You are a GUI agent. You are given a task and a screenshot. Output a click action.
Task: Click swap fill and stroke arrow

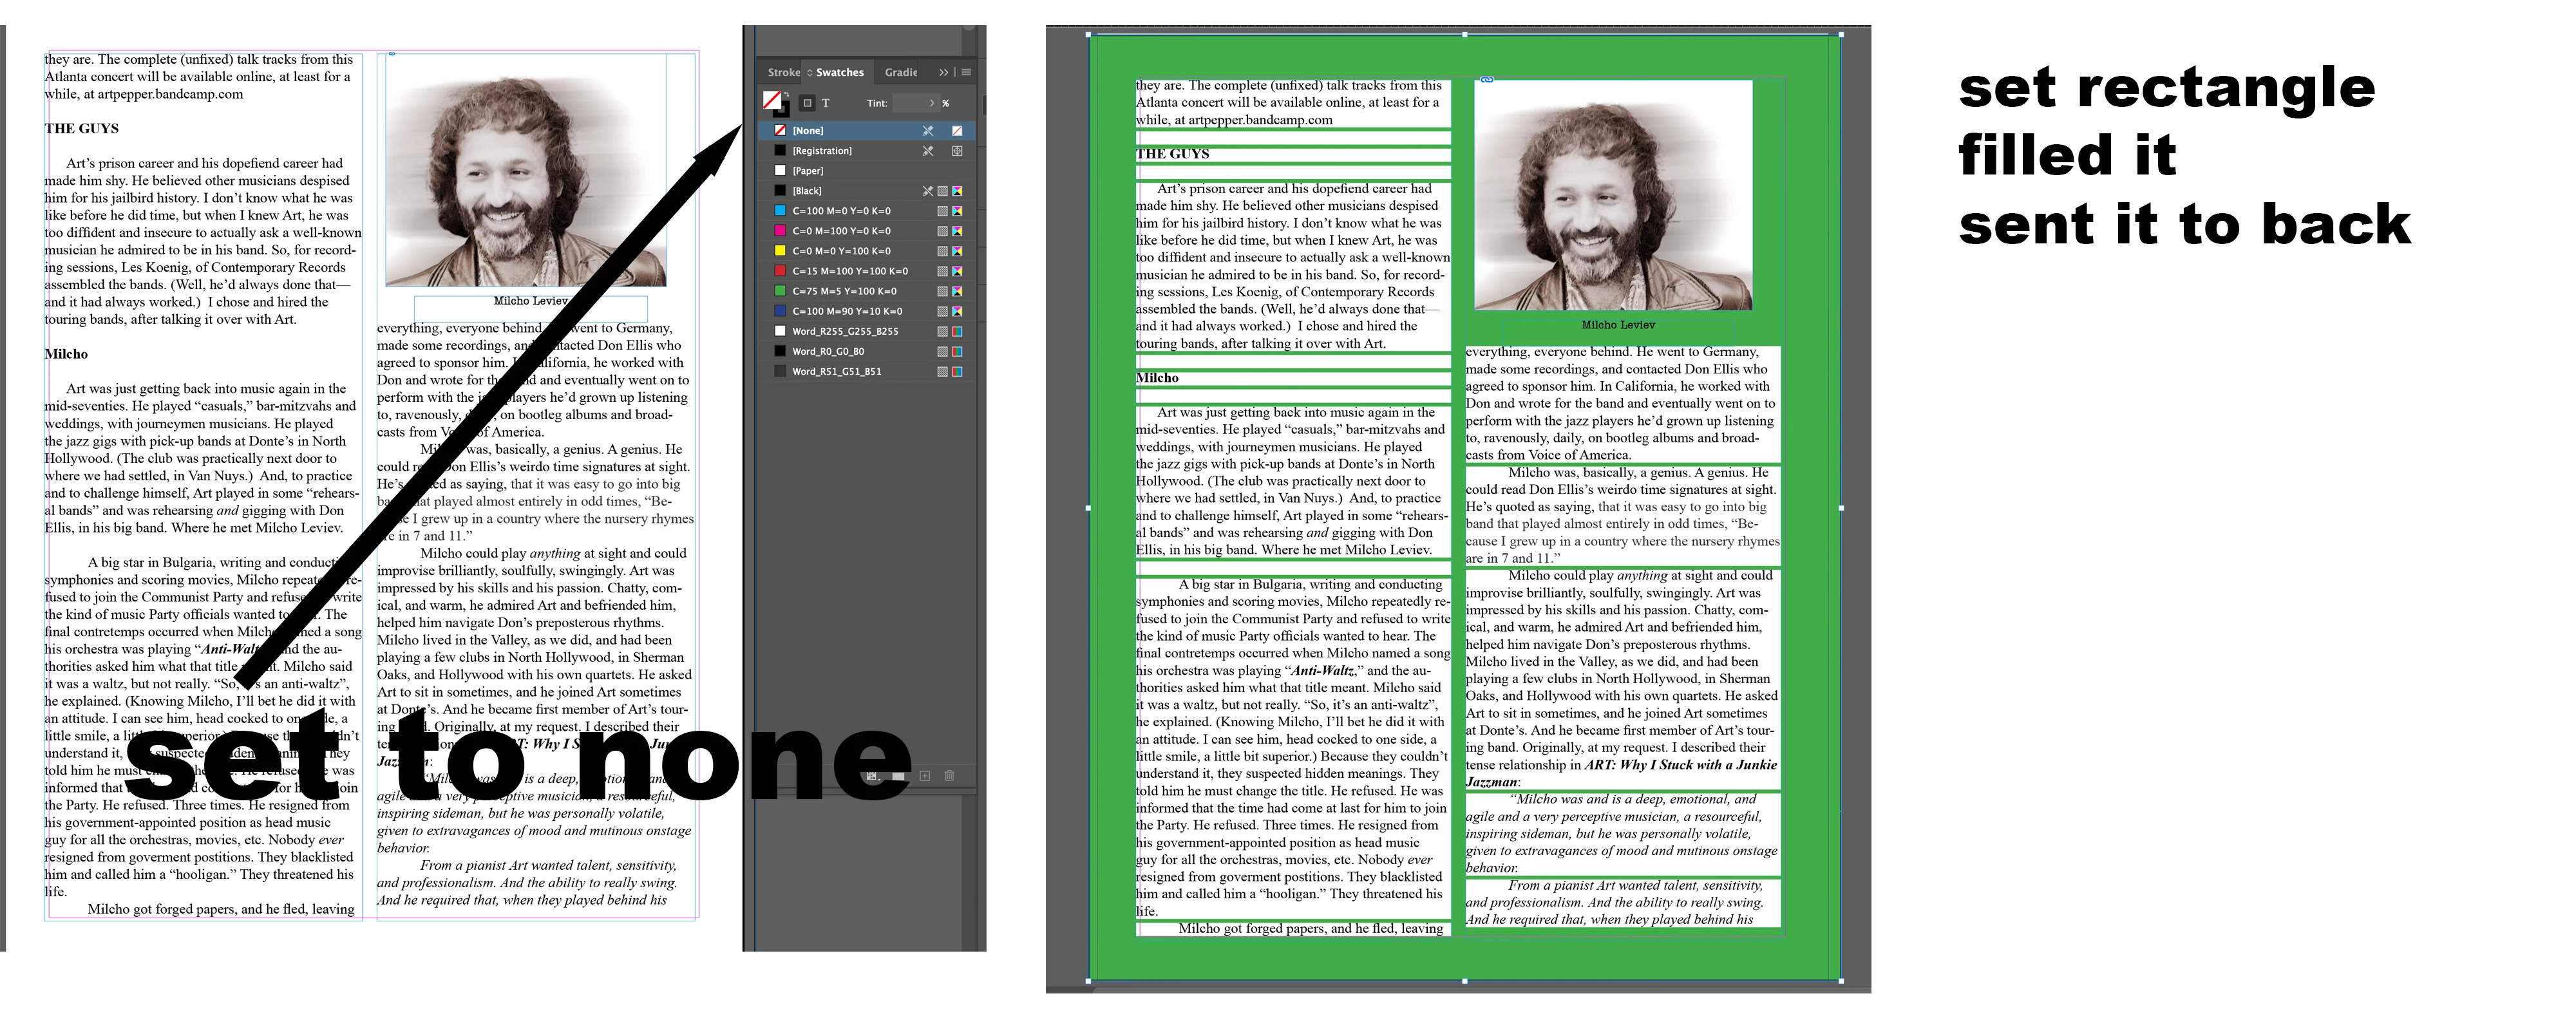(x=787, y=94)
